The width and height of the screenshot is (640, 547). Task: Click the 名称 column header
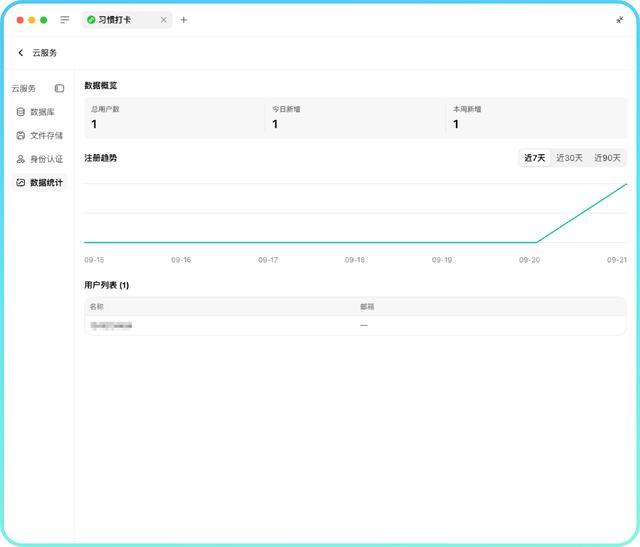tap(97, 307)
